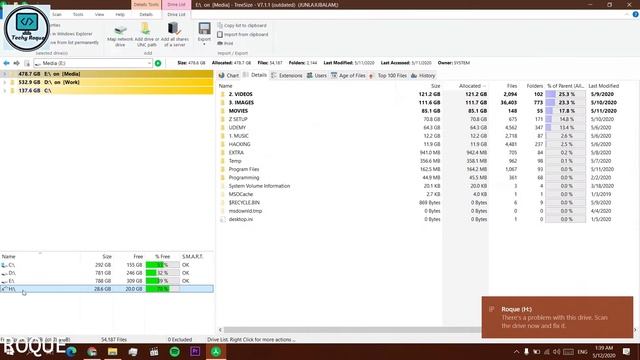Open Microsoft Edge from the taskbar
Screen dimensions: 640x360
click(x=71, y=351)
